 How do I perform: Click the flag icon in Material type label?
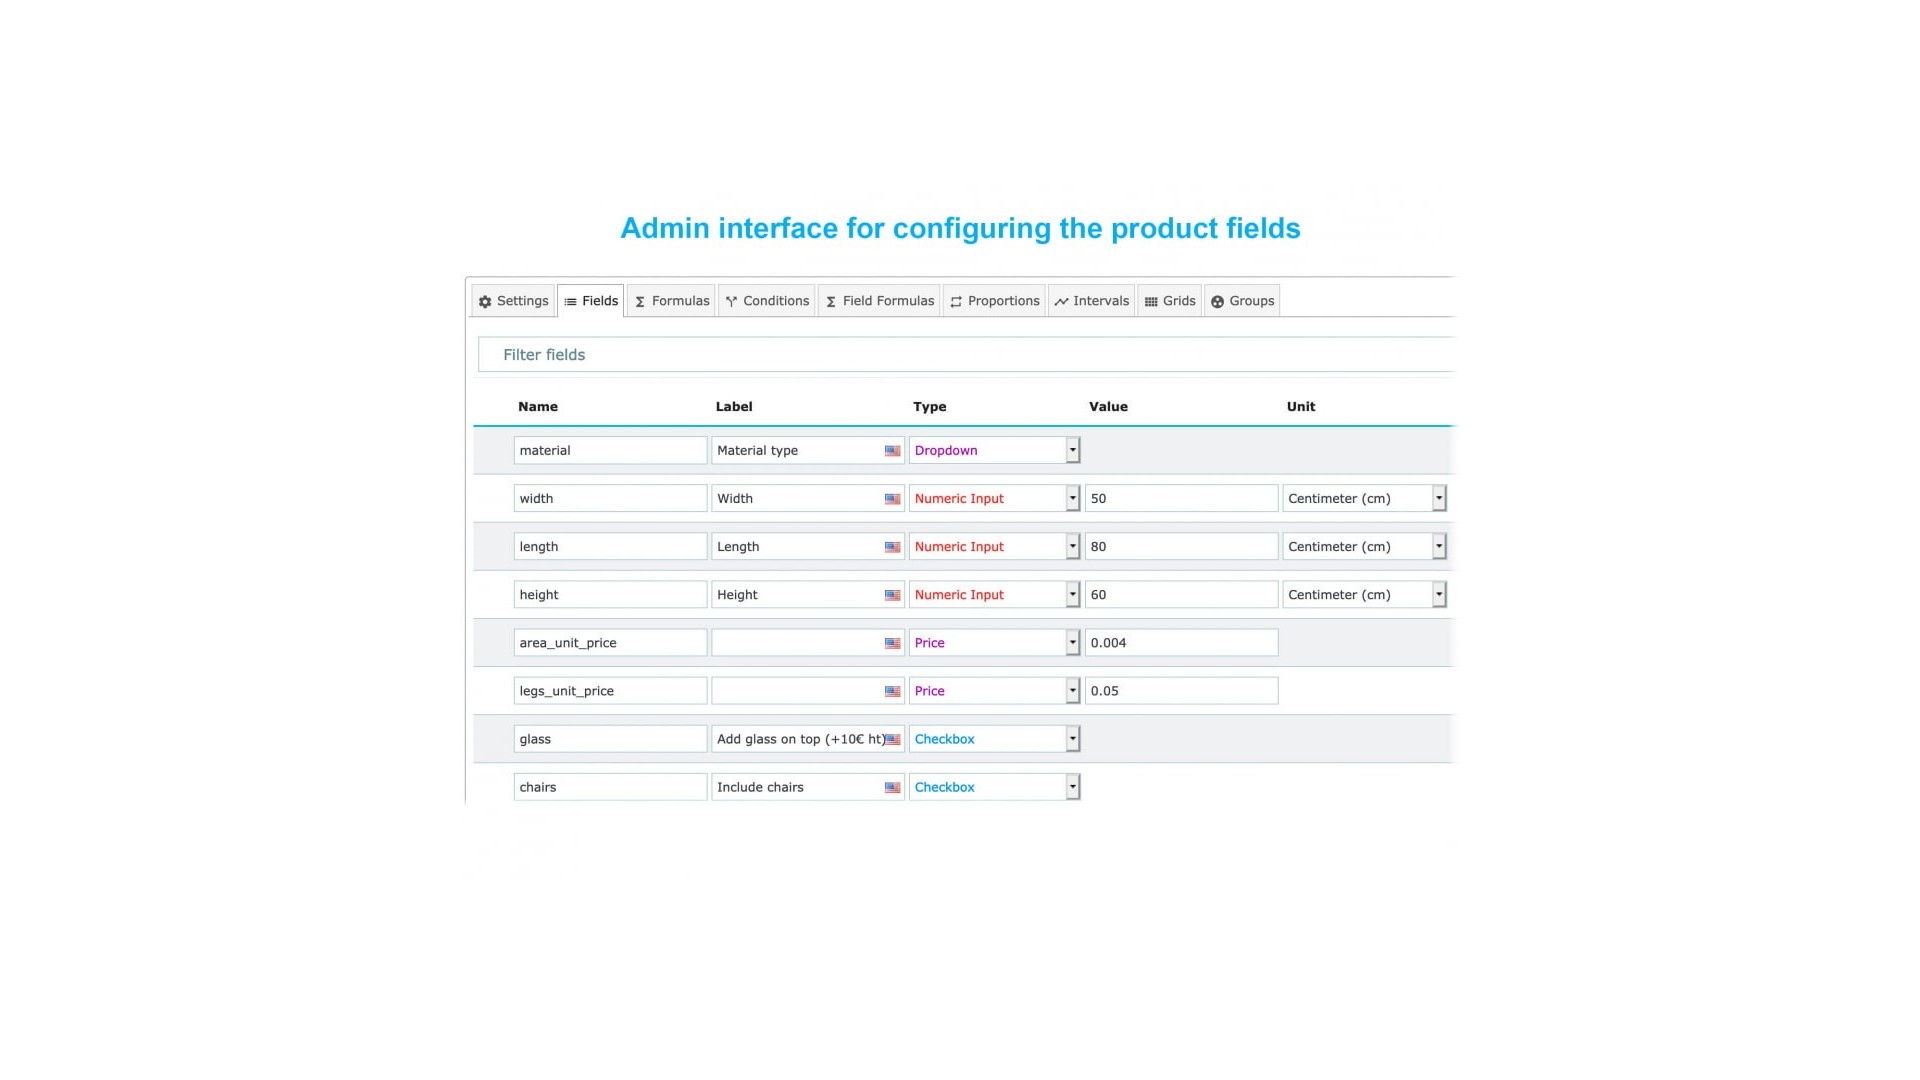pyautogui.click(x=892, y=451)
